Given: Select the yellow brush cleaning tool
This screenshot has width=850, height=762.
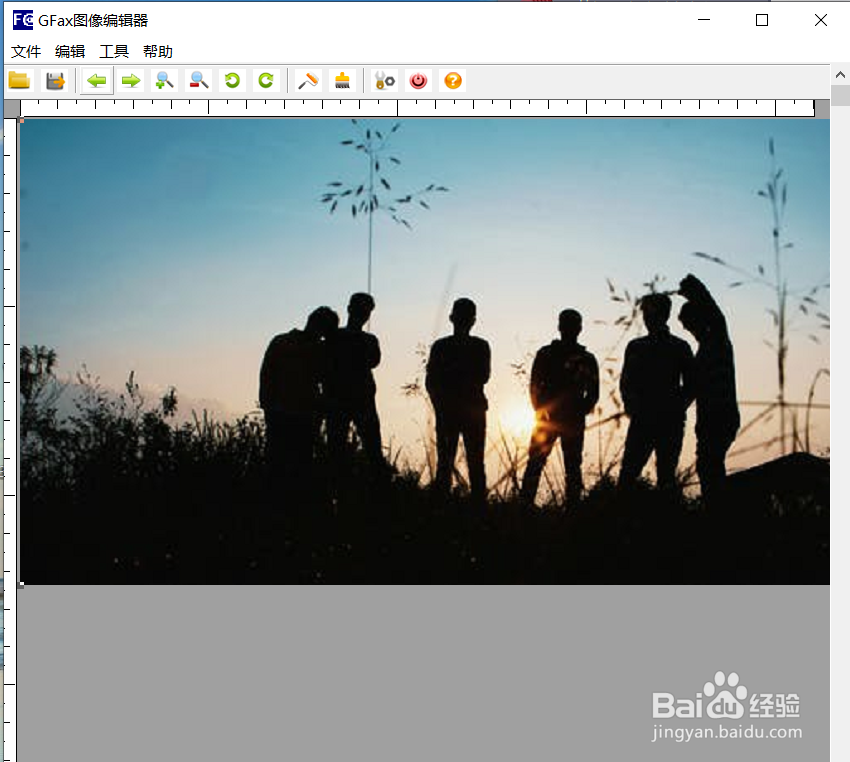Looking at the screenshot, I should [x=342, y=81].
